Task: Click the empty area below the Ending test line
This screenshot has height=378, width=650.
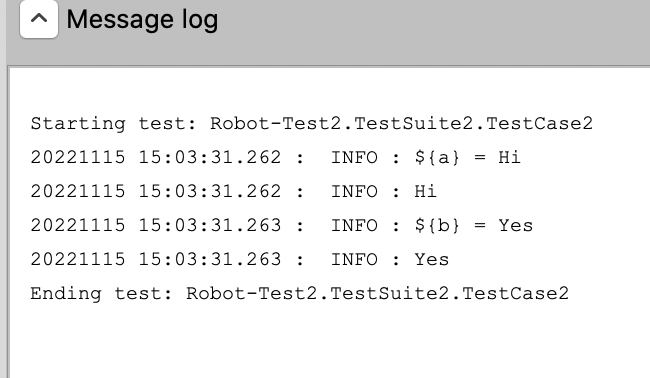Action: (x=327, y=342)
